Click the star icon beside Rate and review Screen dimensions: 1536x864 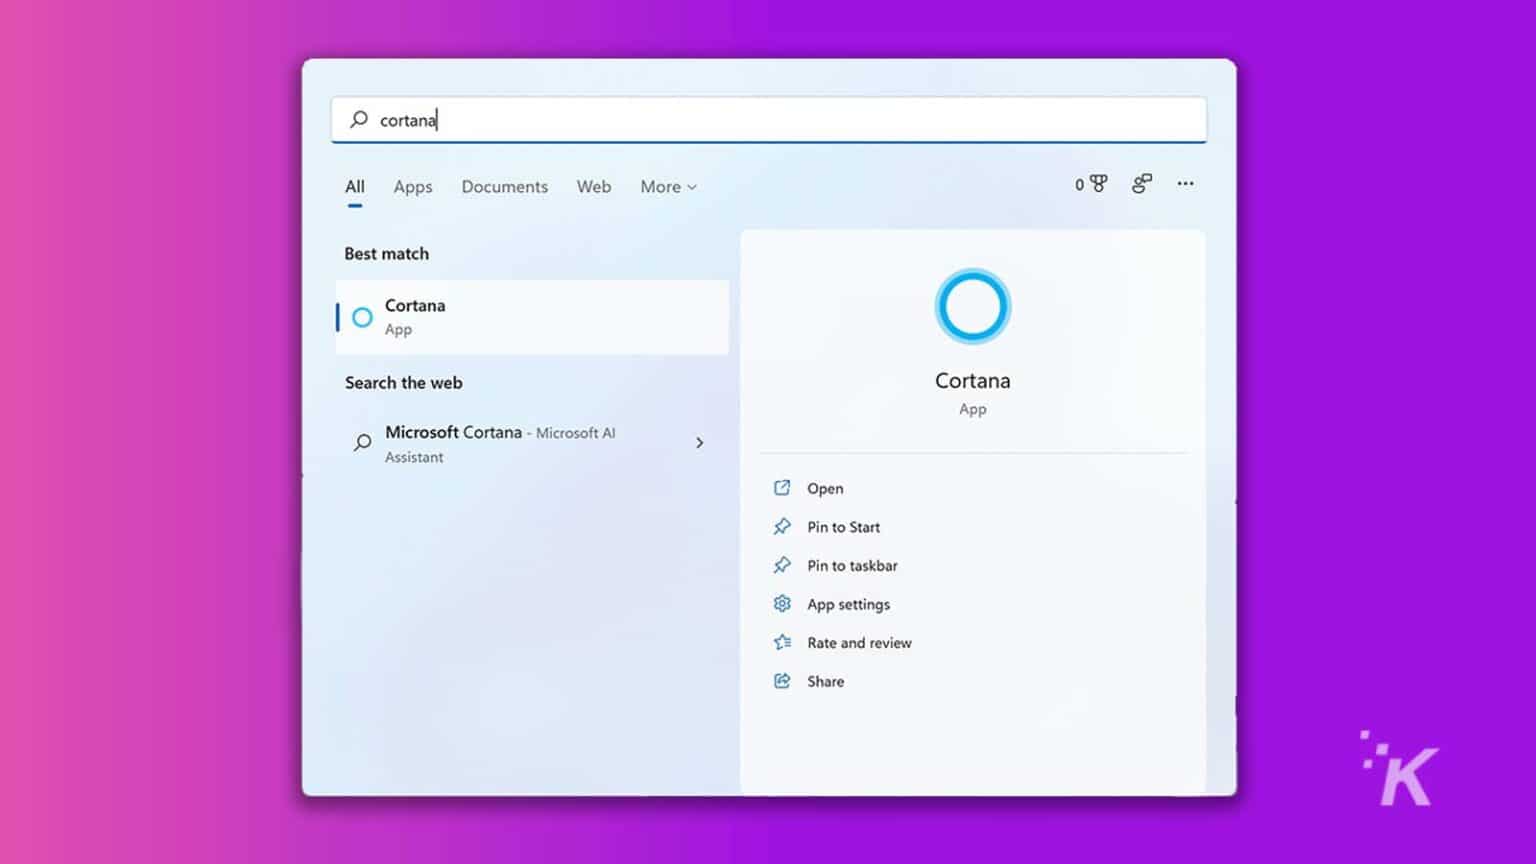783,642
